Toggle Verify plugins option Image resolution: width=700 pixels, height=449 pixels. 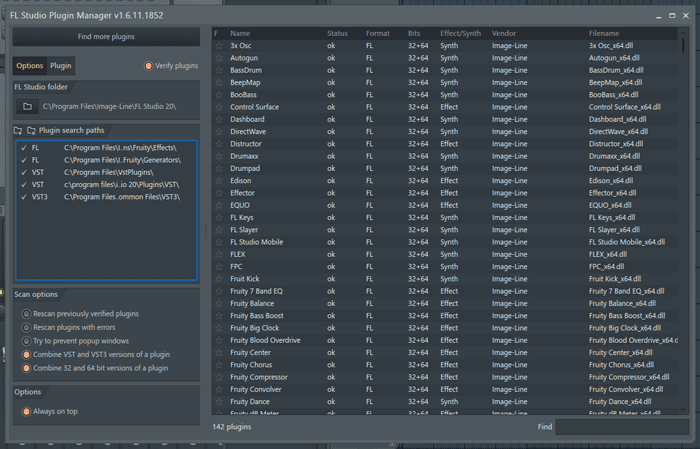(148, 66)
